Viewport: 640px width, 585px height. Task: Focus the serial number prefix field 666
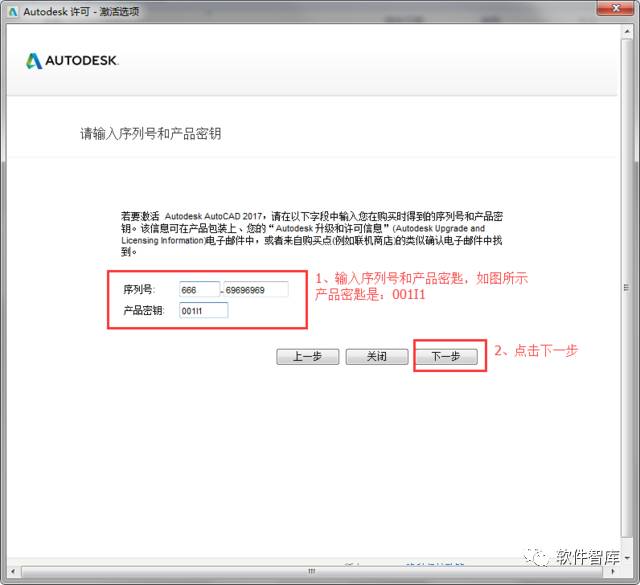tap(199, 289)
